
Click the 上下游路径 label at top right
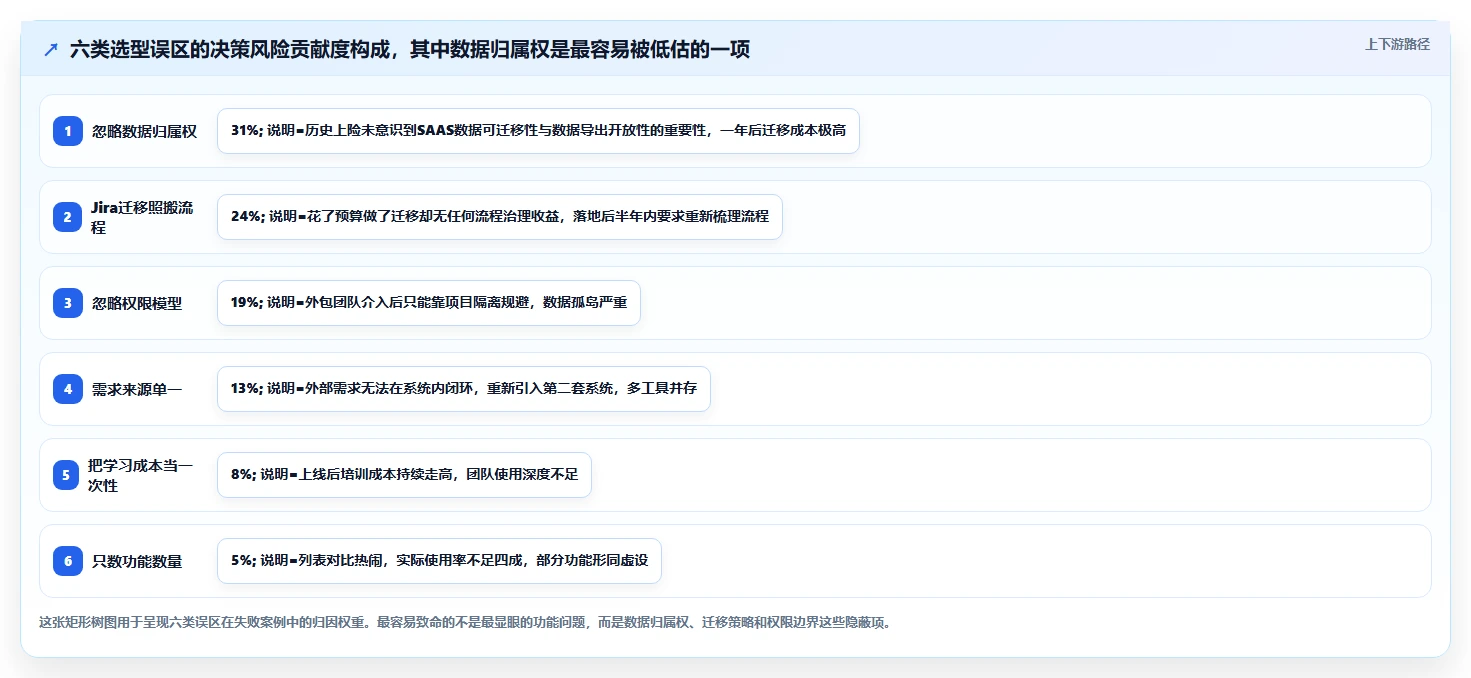[x=1397, y=44]
